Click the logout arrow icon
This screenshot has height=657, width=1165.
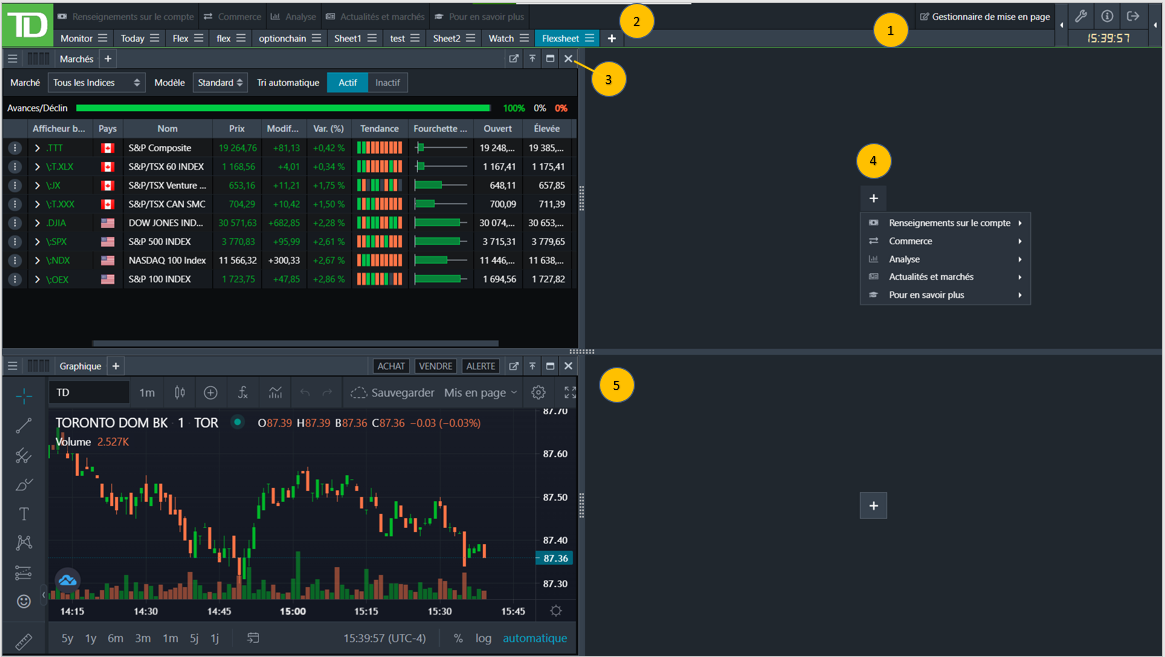(x=1133, y=16)
